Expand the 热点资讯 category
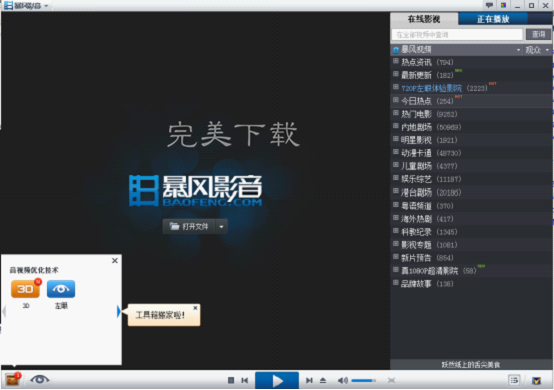The width and height of the screenshot is (554, 390). tap(396, 61)
